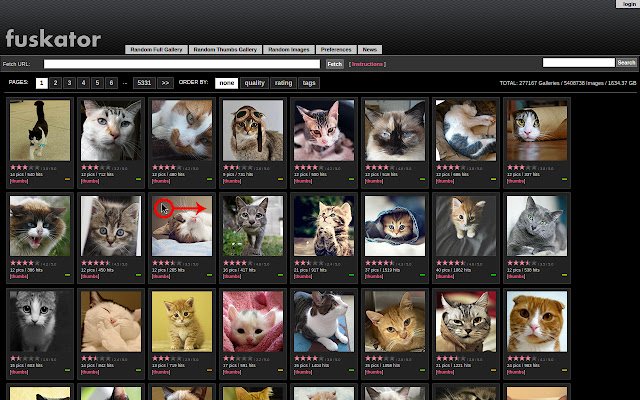Screen dimensions: 640x400
Task: Open the hissing fluffy cat thumbnail
Action: tap(40, 226)
